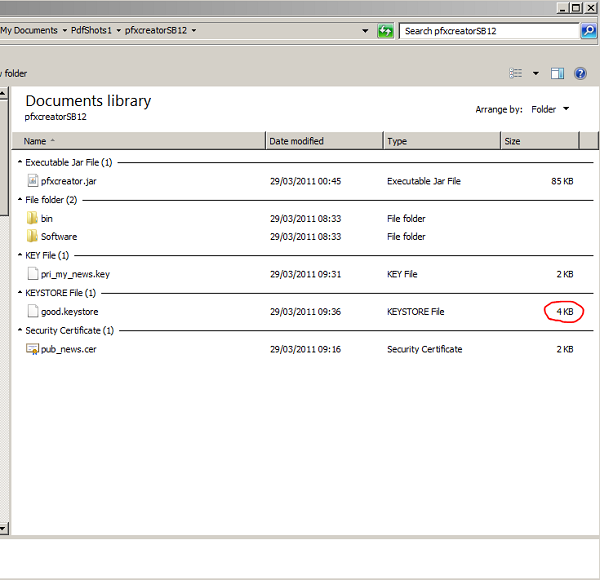The width and height of the screenshot is (600, 580).
Task: Click the green refresh icon in address bar
Action: pos(385,31)
